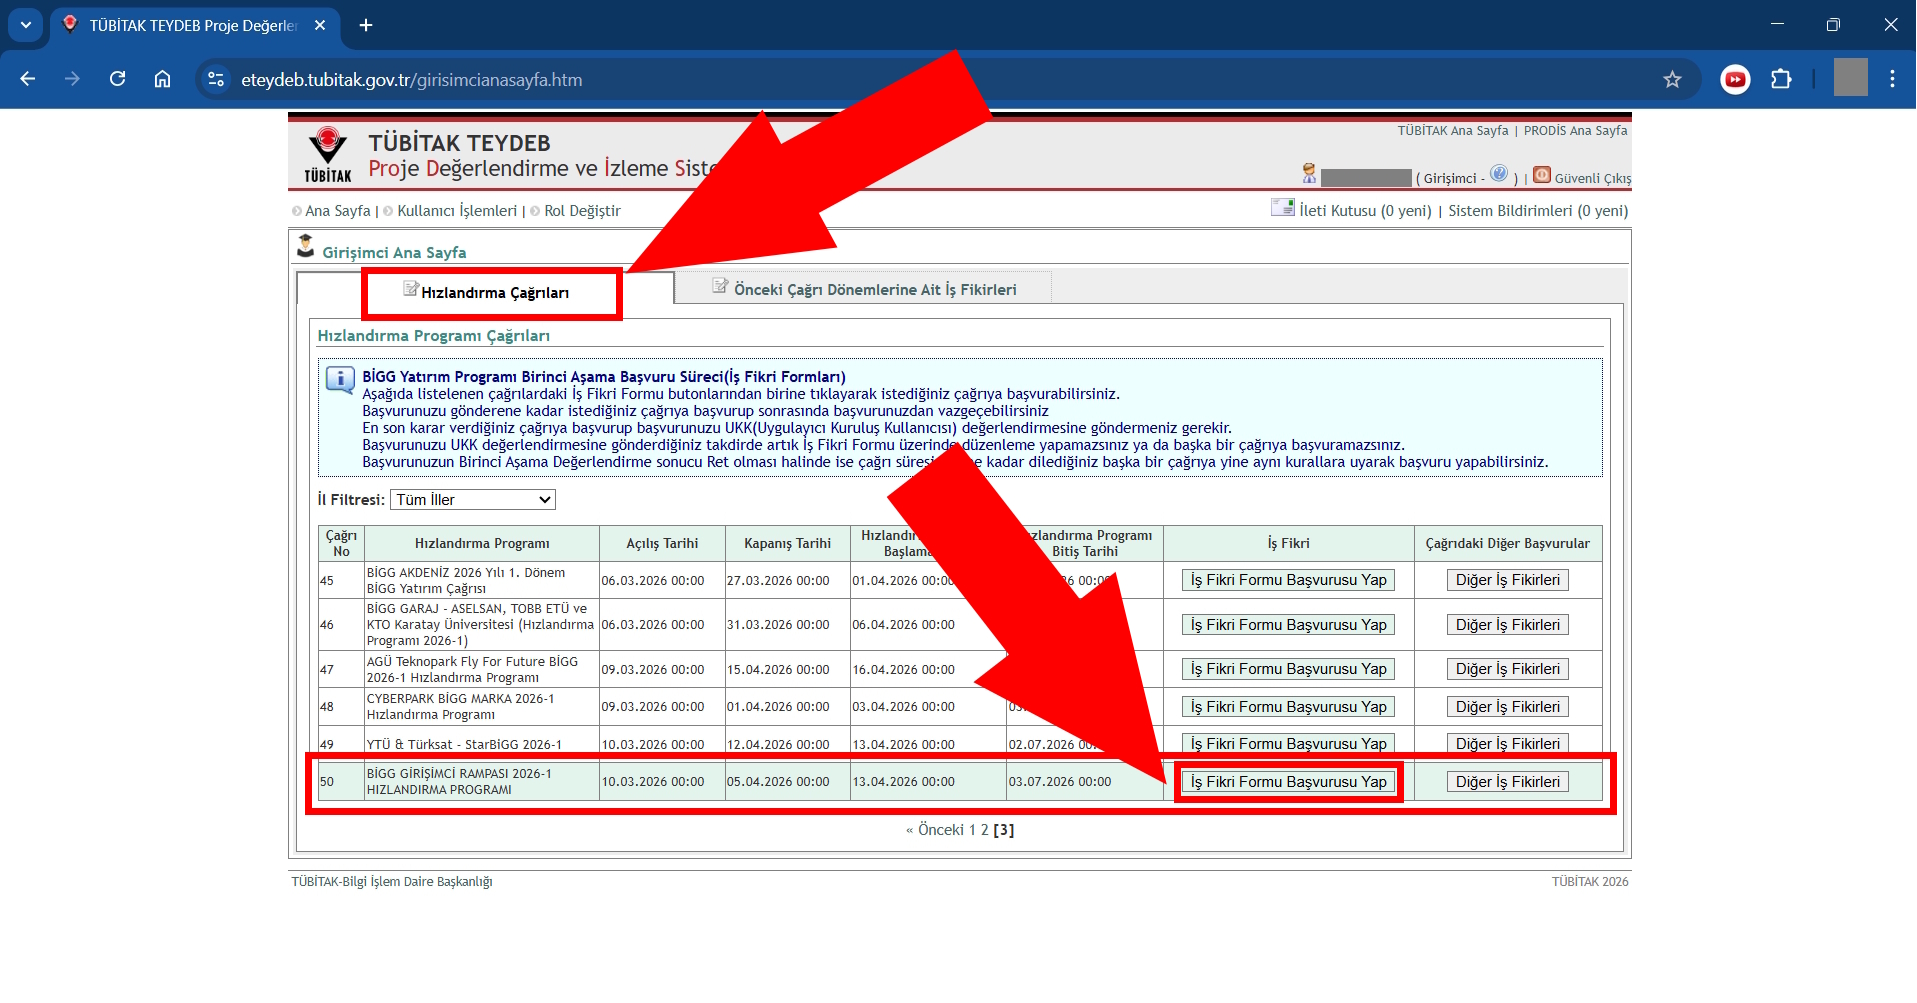
Task: Click the bookmark star icon
Action: coord(1672,80)
